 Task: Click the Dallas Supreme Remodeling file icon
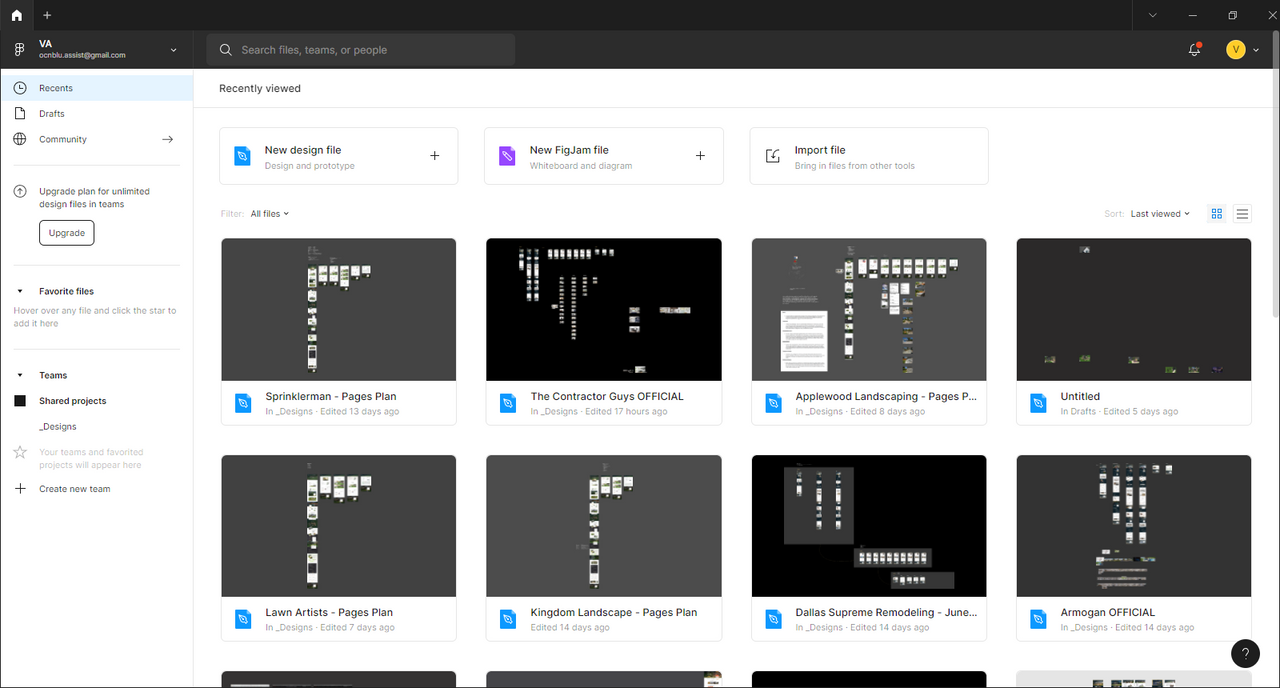click(773, 619)
